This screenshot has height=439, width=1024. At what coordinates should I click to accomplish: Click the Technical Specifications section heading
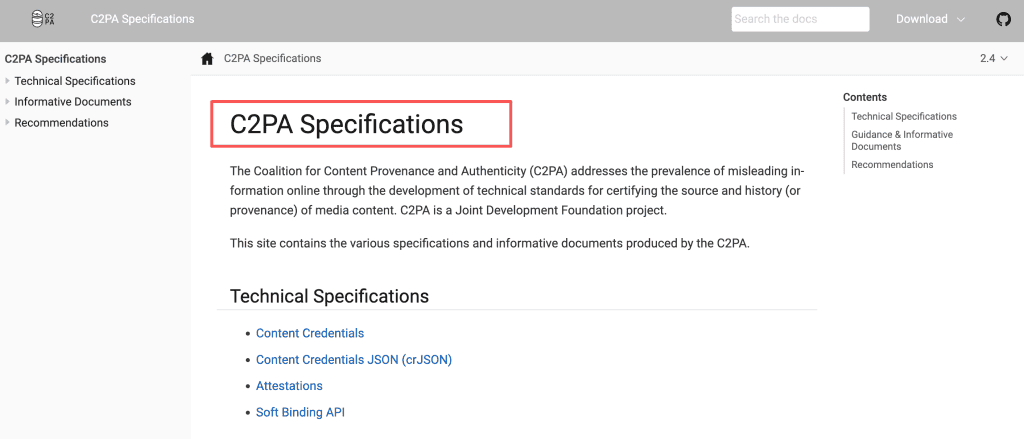tap(329, 296)
